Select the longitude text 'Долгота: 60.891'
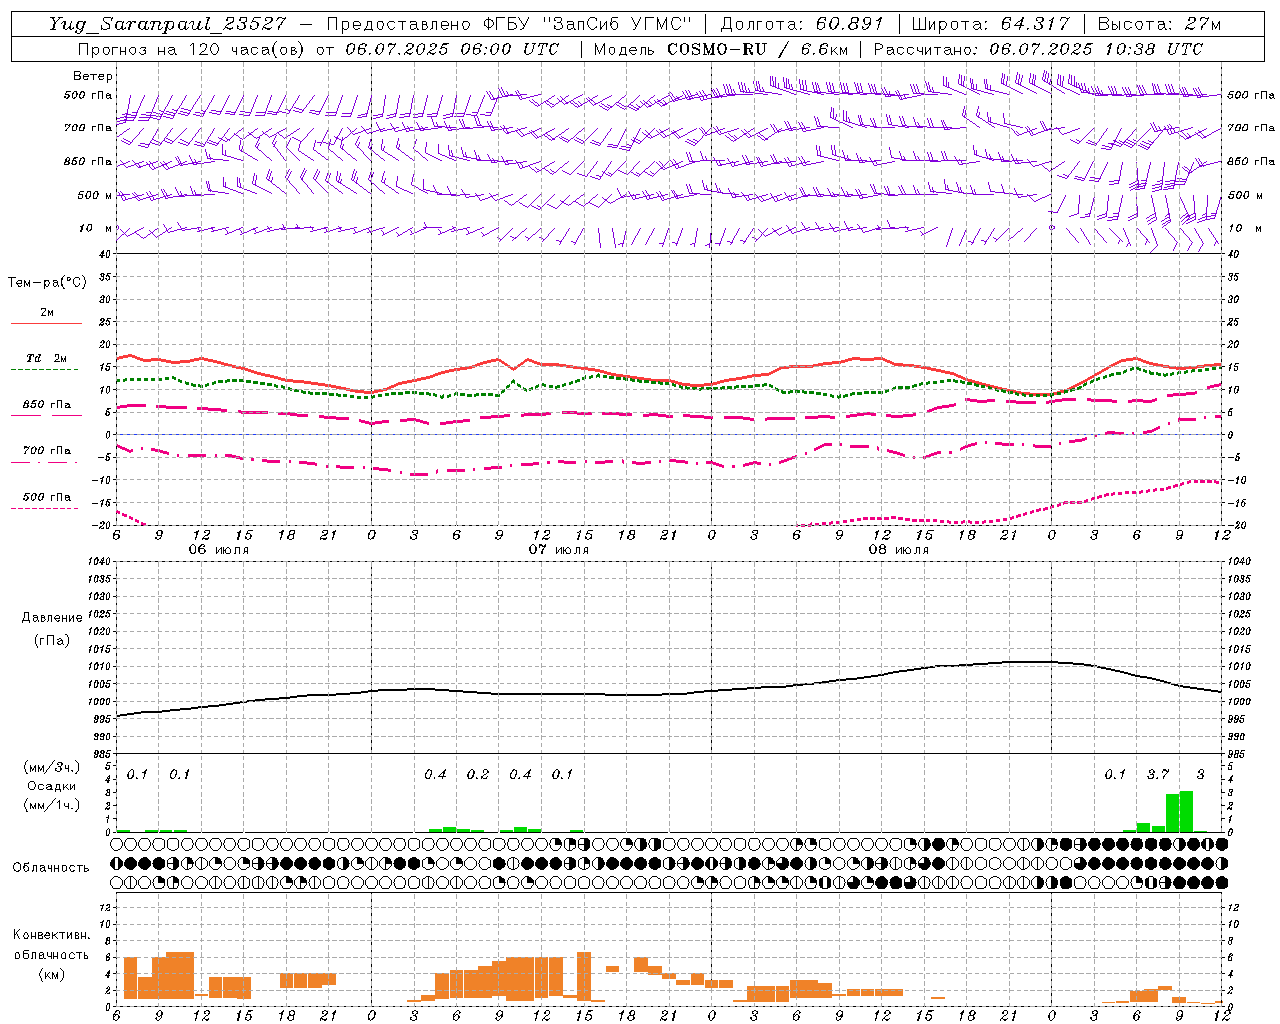 tap(802, 24)
